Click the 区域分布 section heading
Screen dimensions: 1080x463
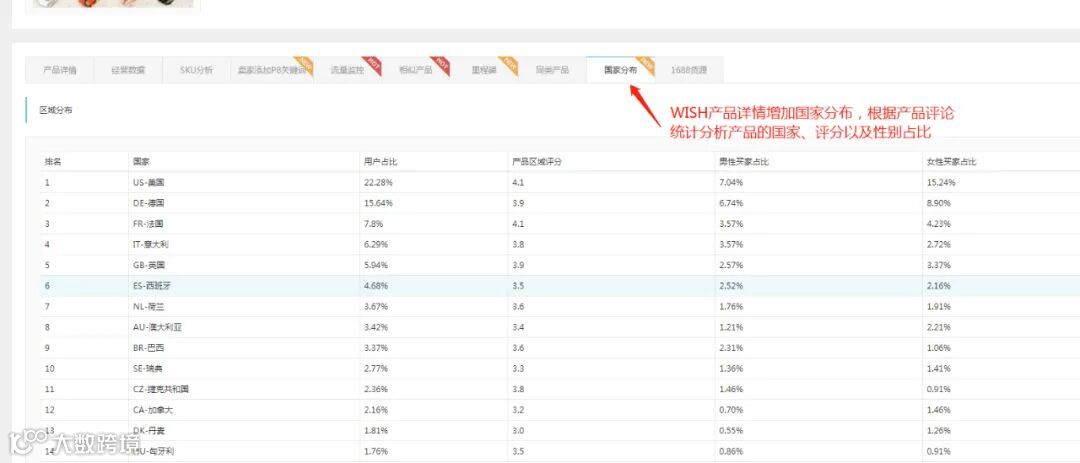[x=56, y=110]
